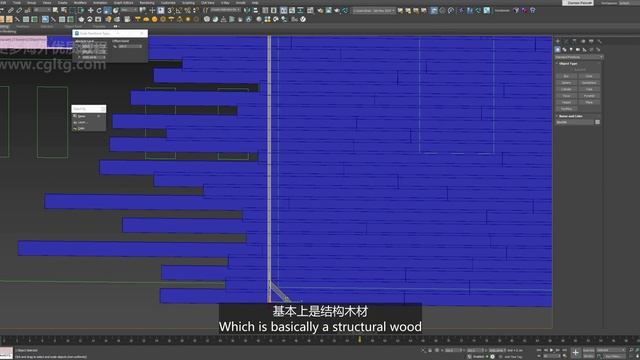
Task: Click the object color swatch
Action: click(598, 122)
